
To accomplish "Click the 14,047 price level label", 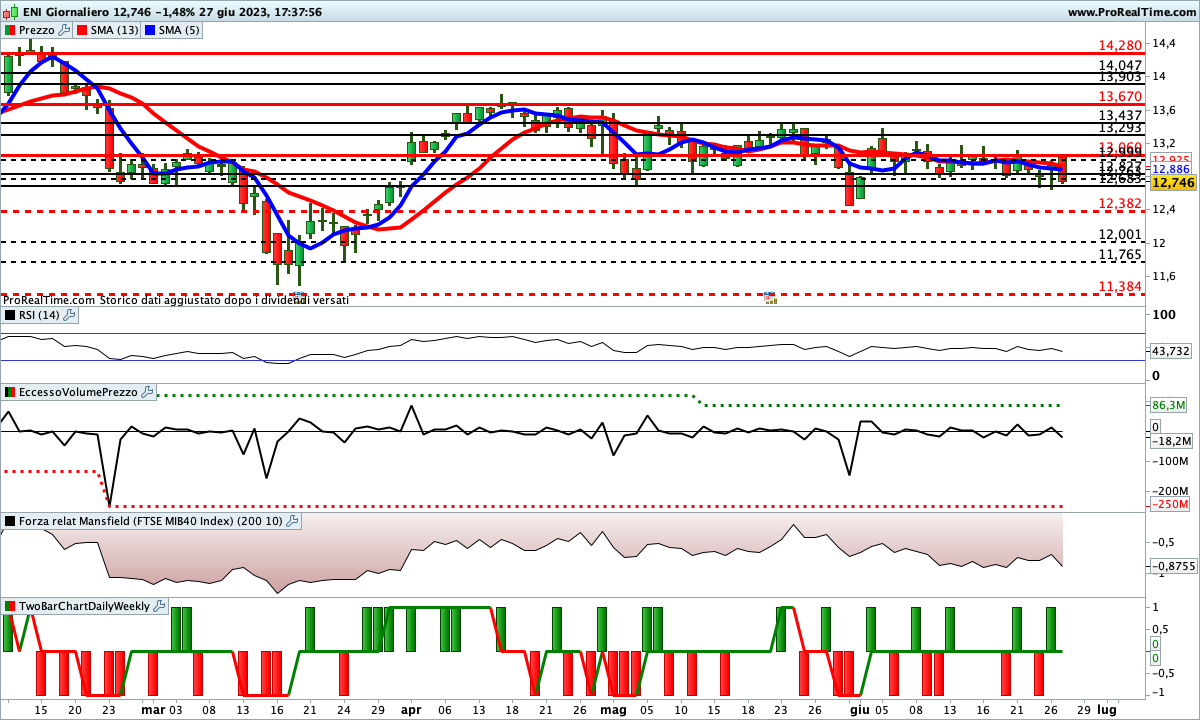I will (1120, 65).
